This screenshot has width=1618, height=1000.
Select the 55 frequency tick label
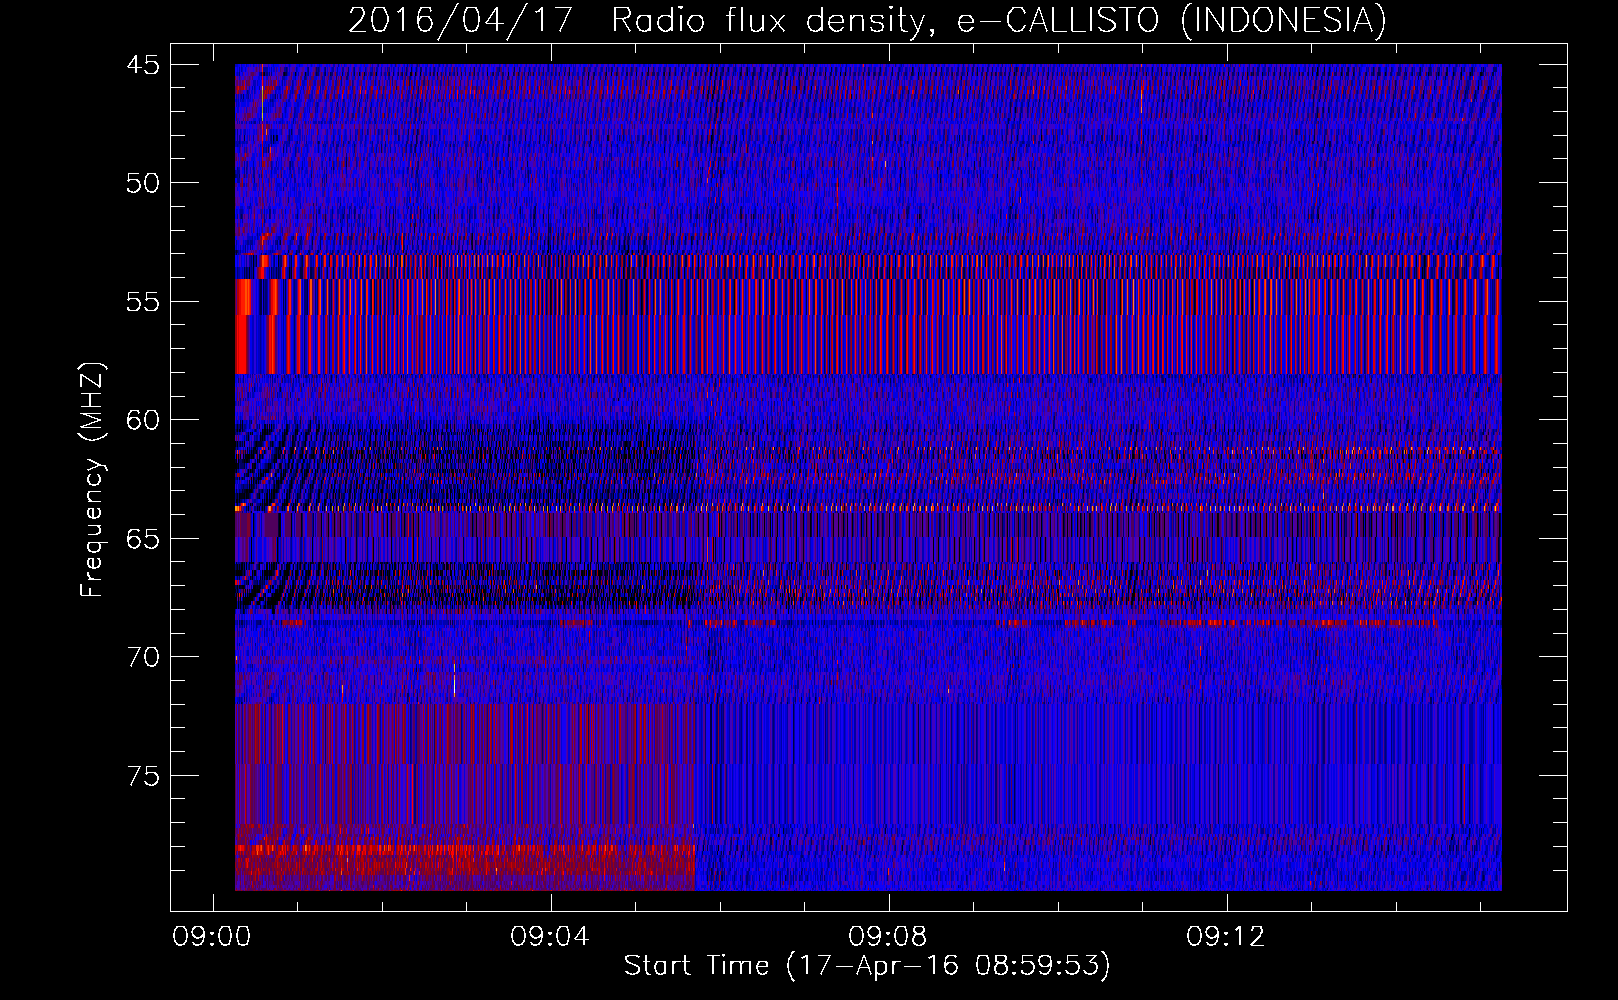point(143,302)
